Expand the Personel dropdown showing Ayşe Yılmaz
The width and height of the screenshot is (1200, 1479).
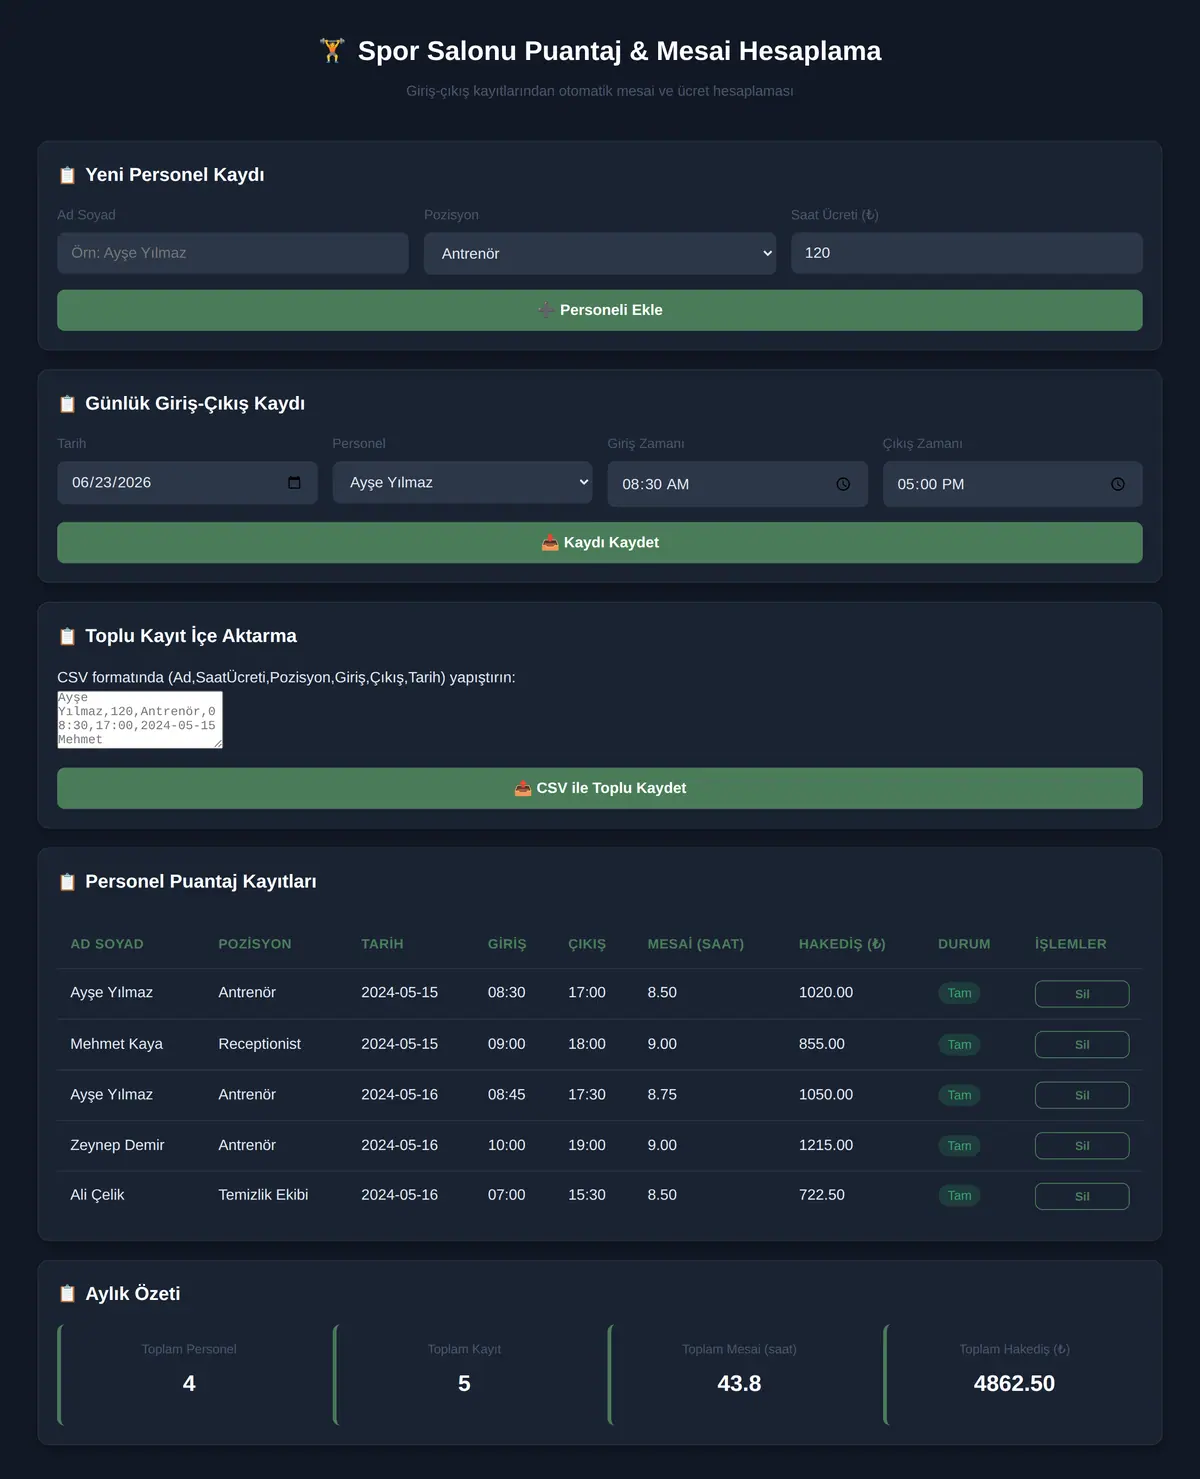point(462,482)
